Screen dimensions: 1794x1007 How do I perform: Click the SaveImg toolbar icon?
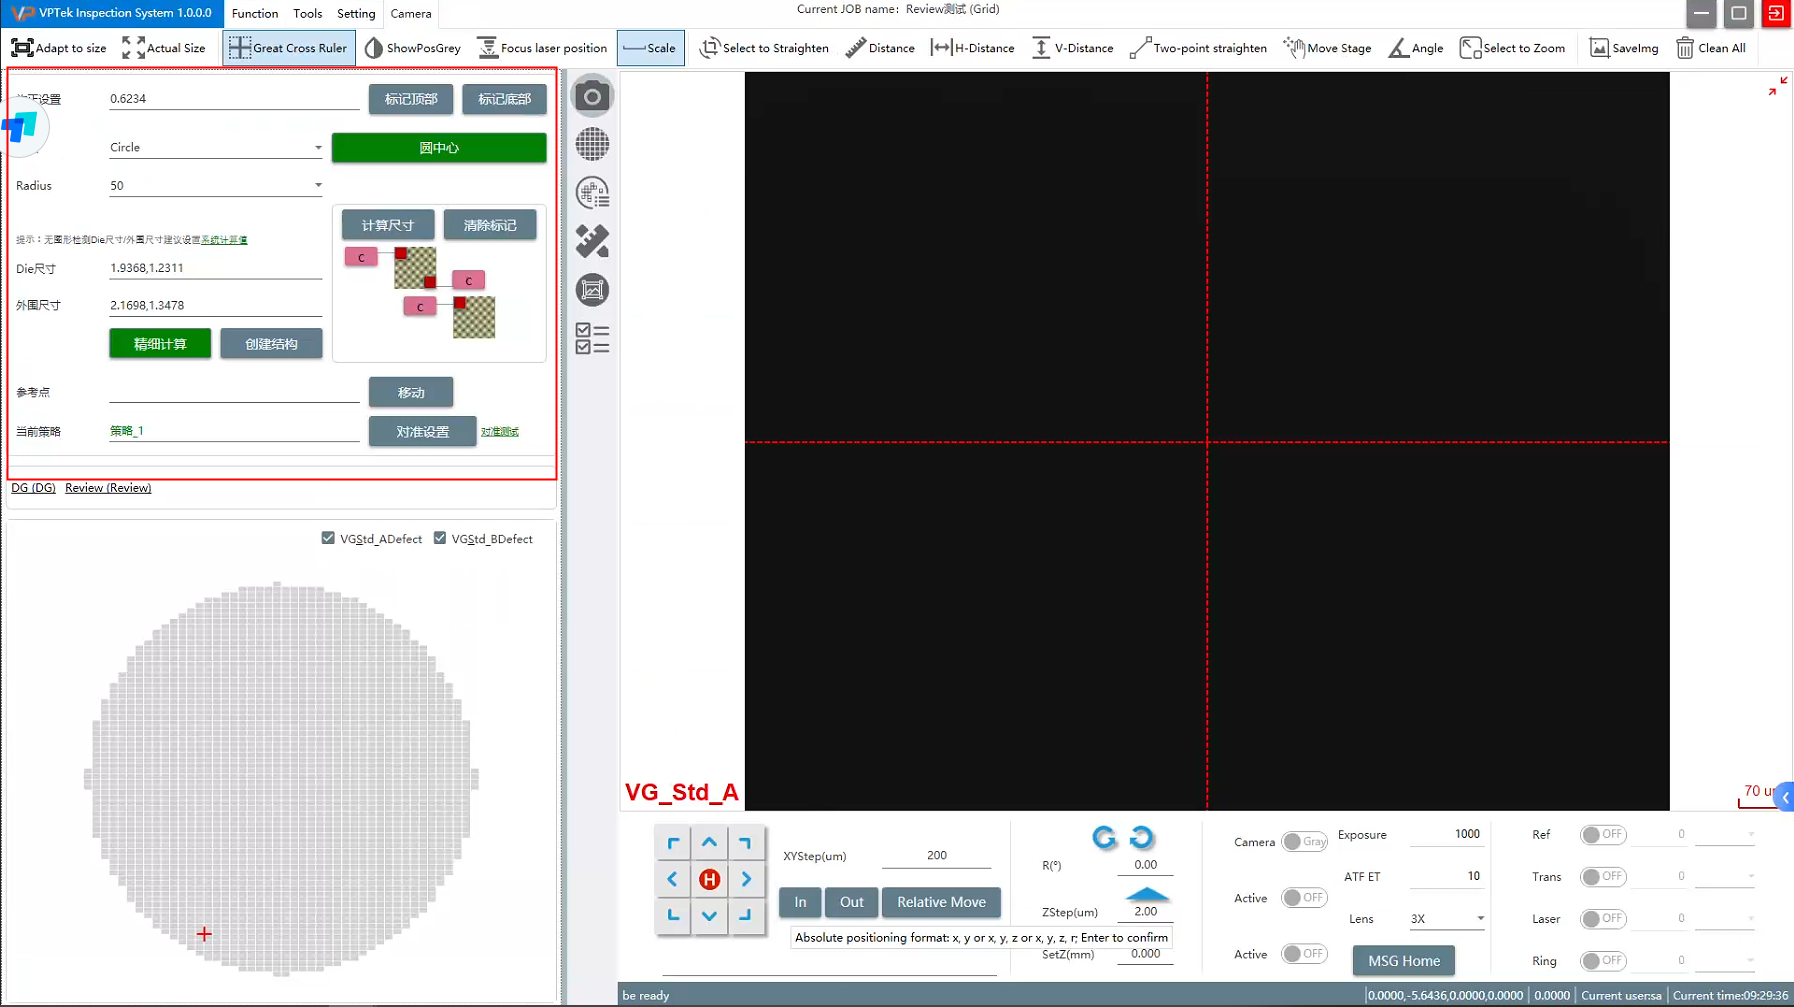click(1624, 48)
